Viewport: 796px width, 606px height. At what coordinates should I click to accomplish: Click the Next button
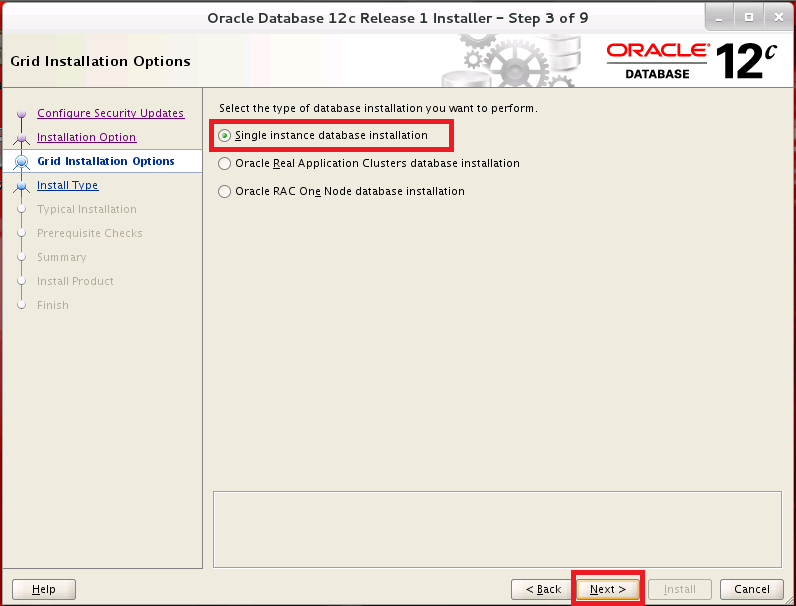[x=608, y=589]
